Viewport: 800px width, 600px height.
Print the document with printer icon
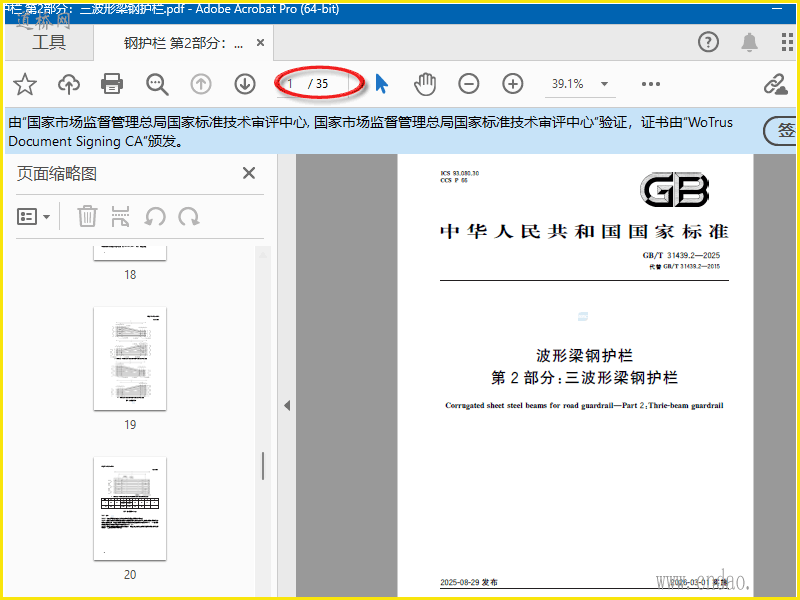click(x=112, y=84)
